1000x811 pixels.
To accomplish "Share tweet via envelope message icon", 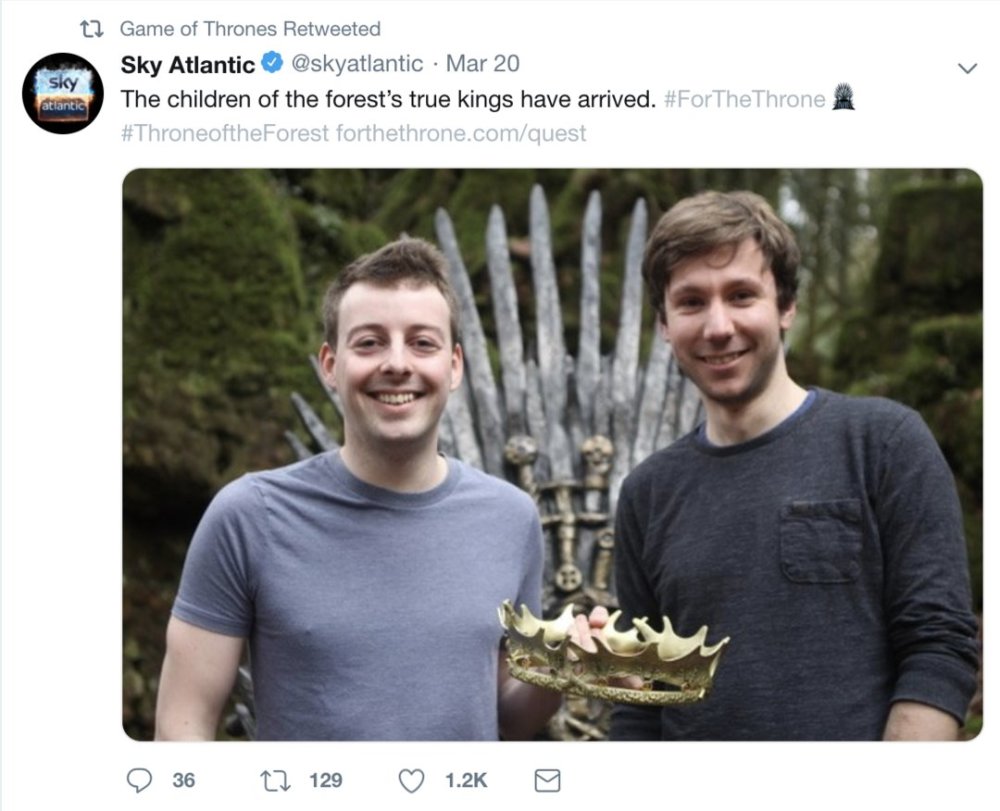I will click(547, 780).
